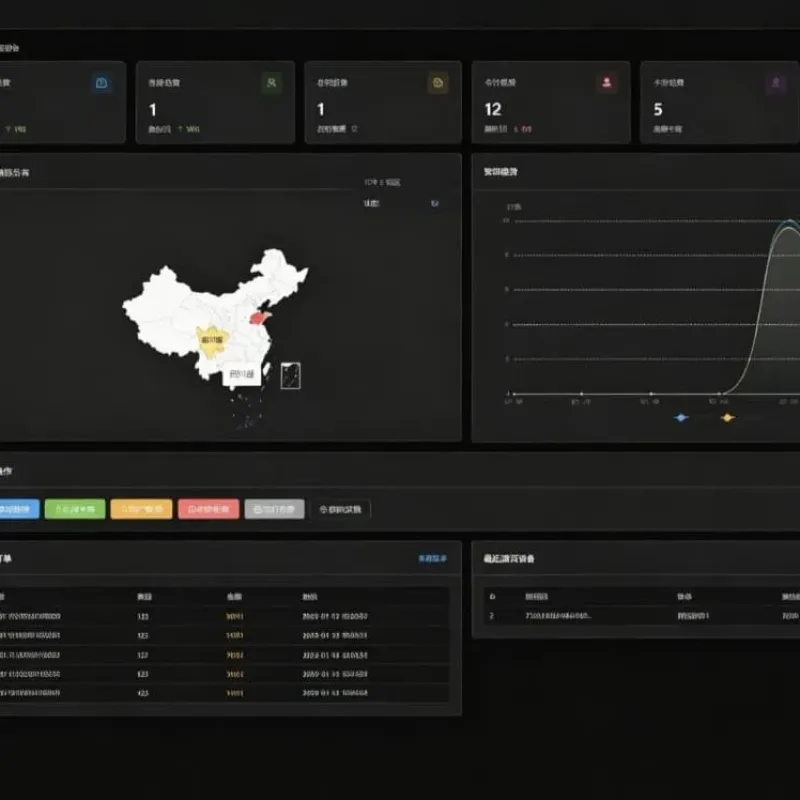Click the purple icon on the 5 card
Viewport: 800px width, 800px height.
(776, 83)
